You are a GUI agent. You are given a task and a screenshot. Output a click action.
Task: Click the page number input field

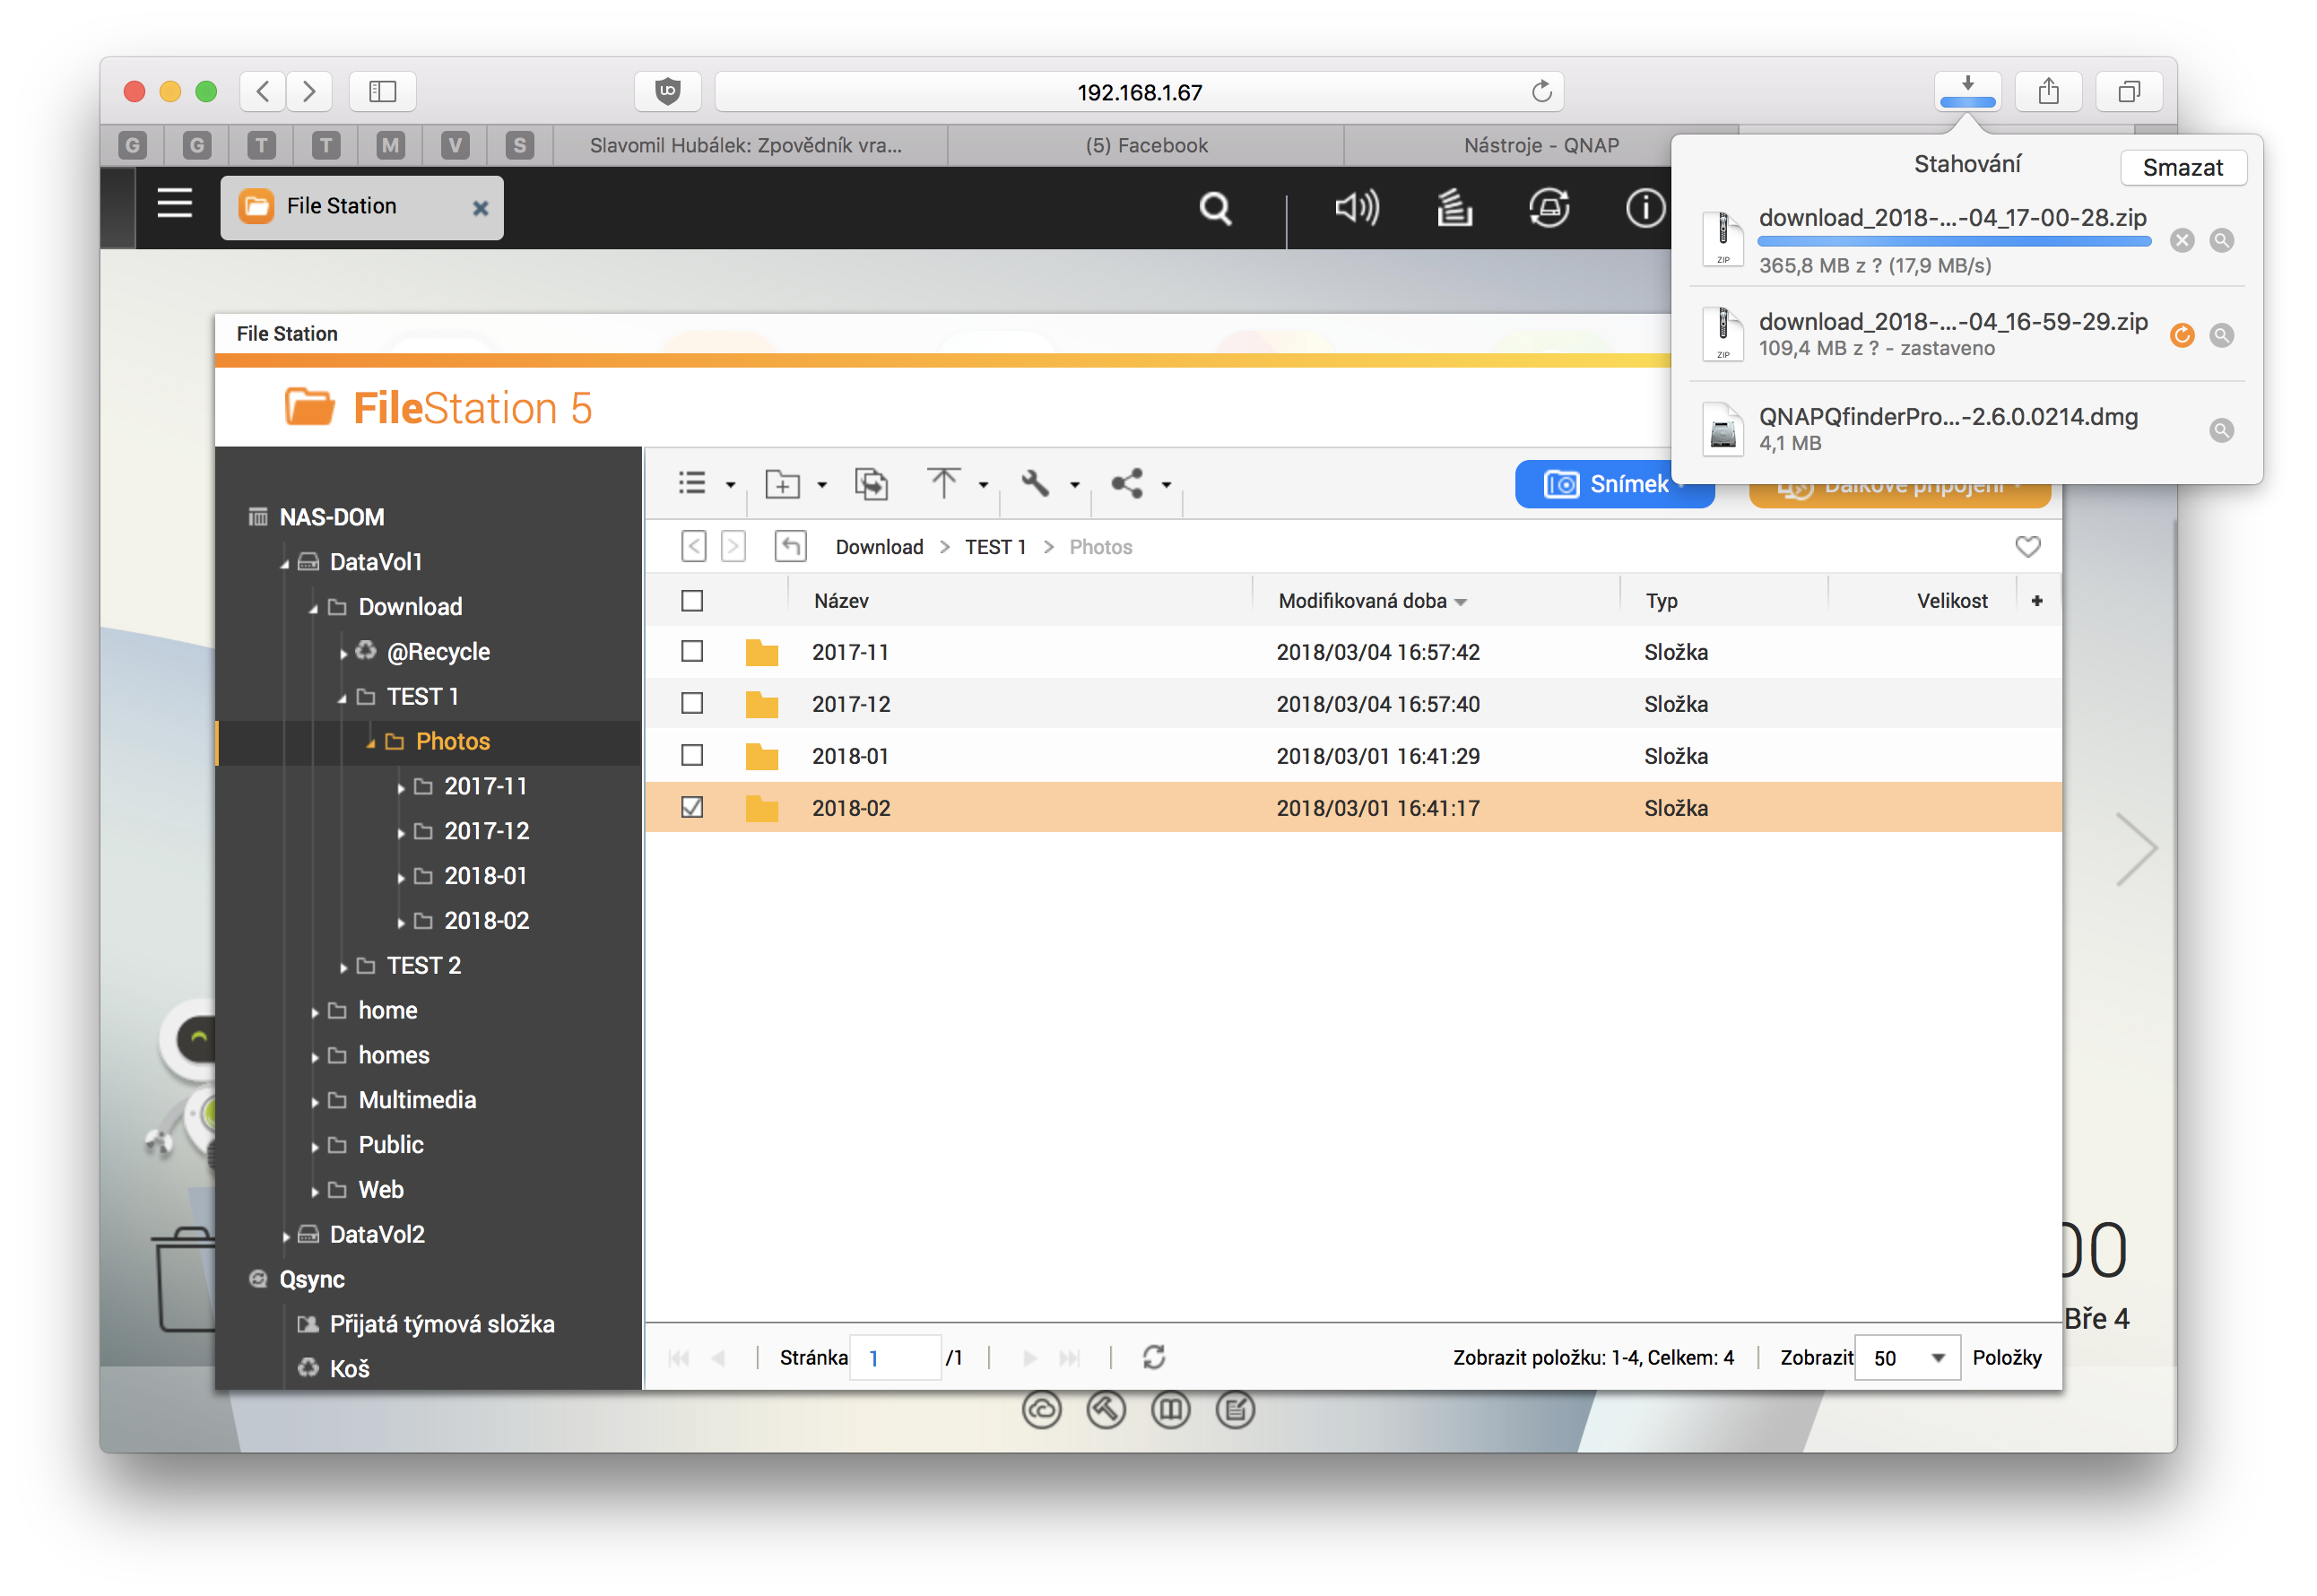click(x=895, y=1357)
